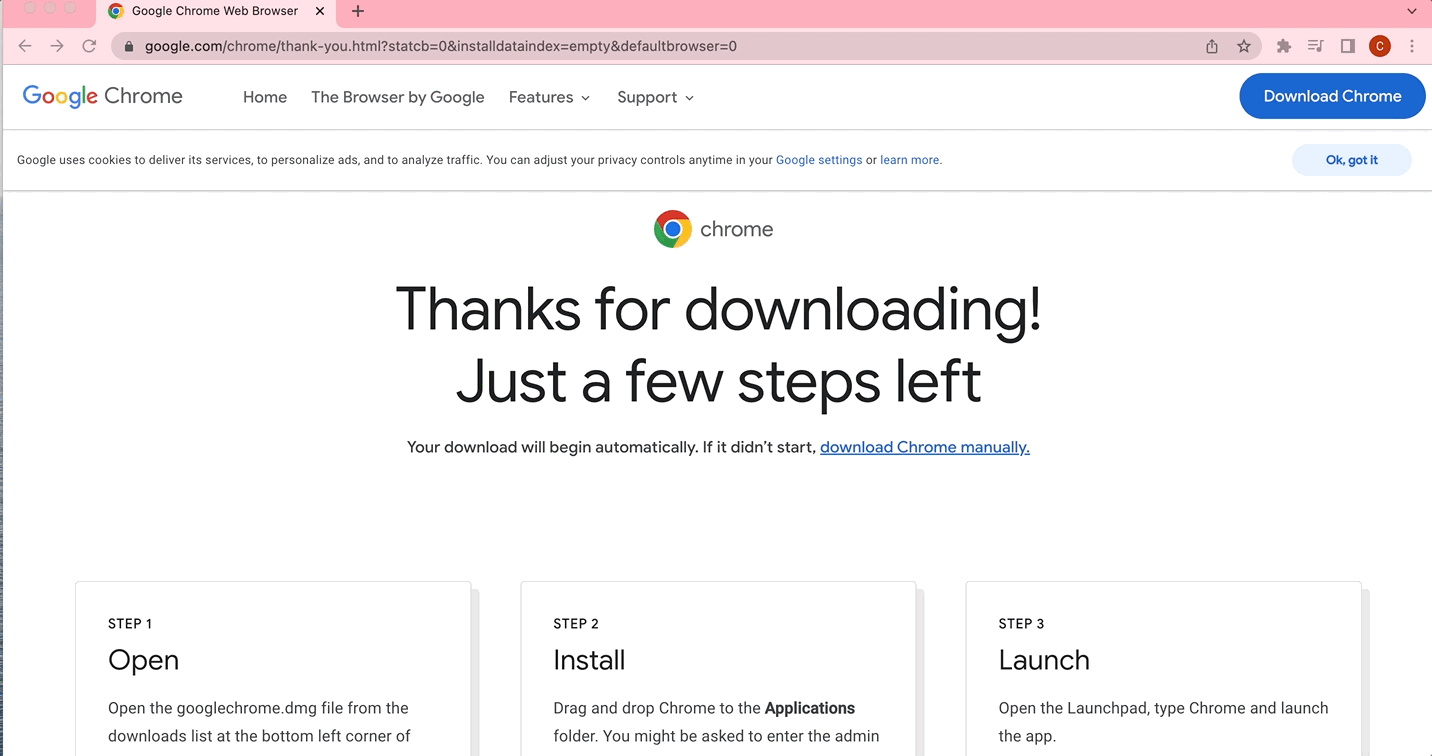Click the STEP 3 label

pyautogui.click(x=1021, y=624)
